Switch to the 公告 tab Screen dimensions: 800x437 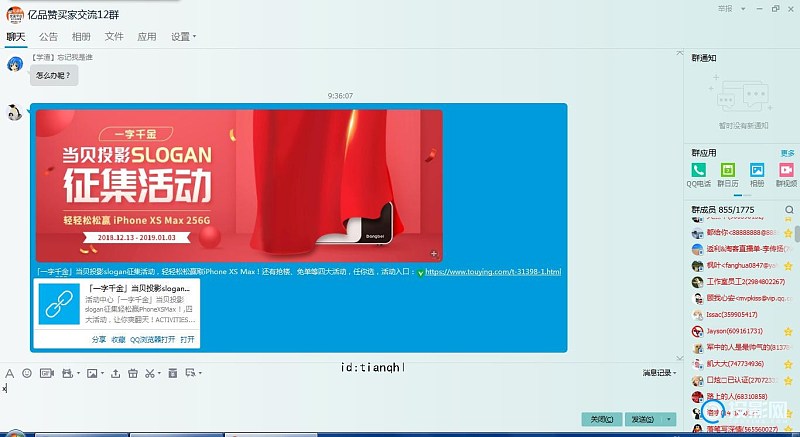pos(48,37)
